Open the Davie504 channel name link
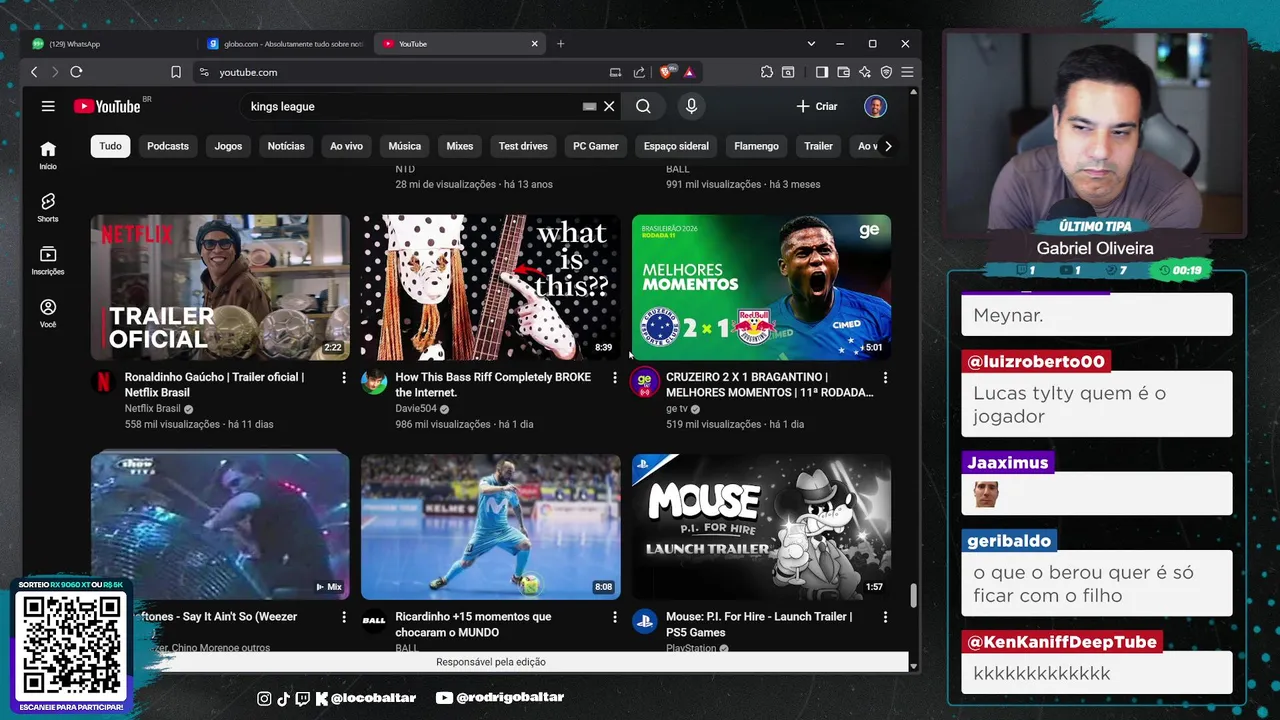The height and width of the screenshot is (720, 1280). click(x=416, y=409)
